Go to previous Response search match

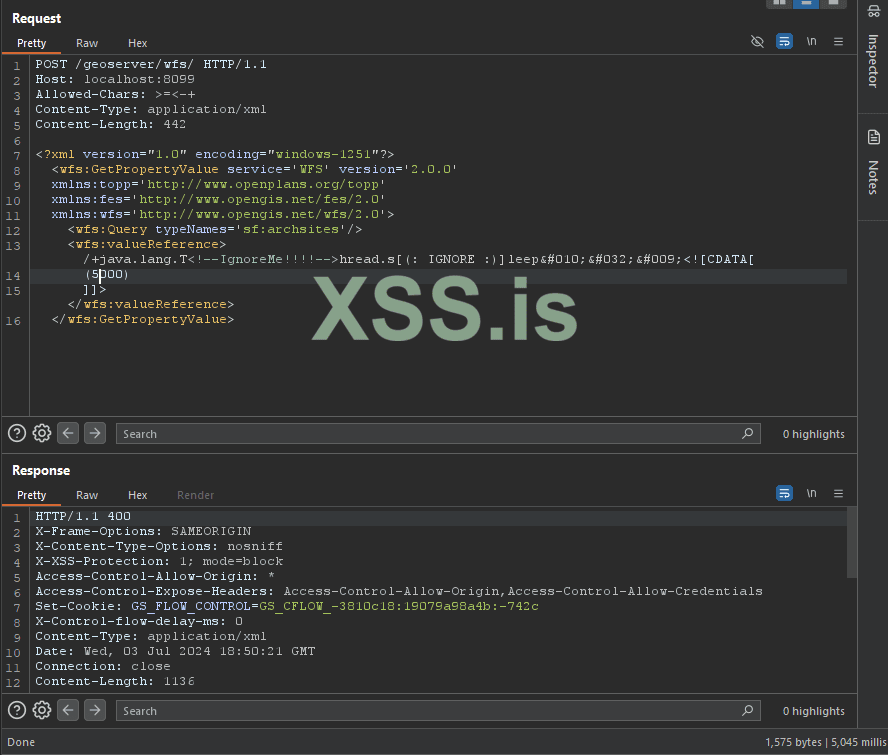click(68, 710)
